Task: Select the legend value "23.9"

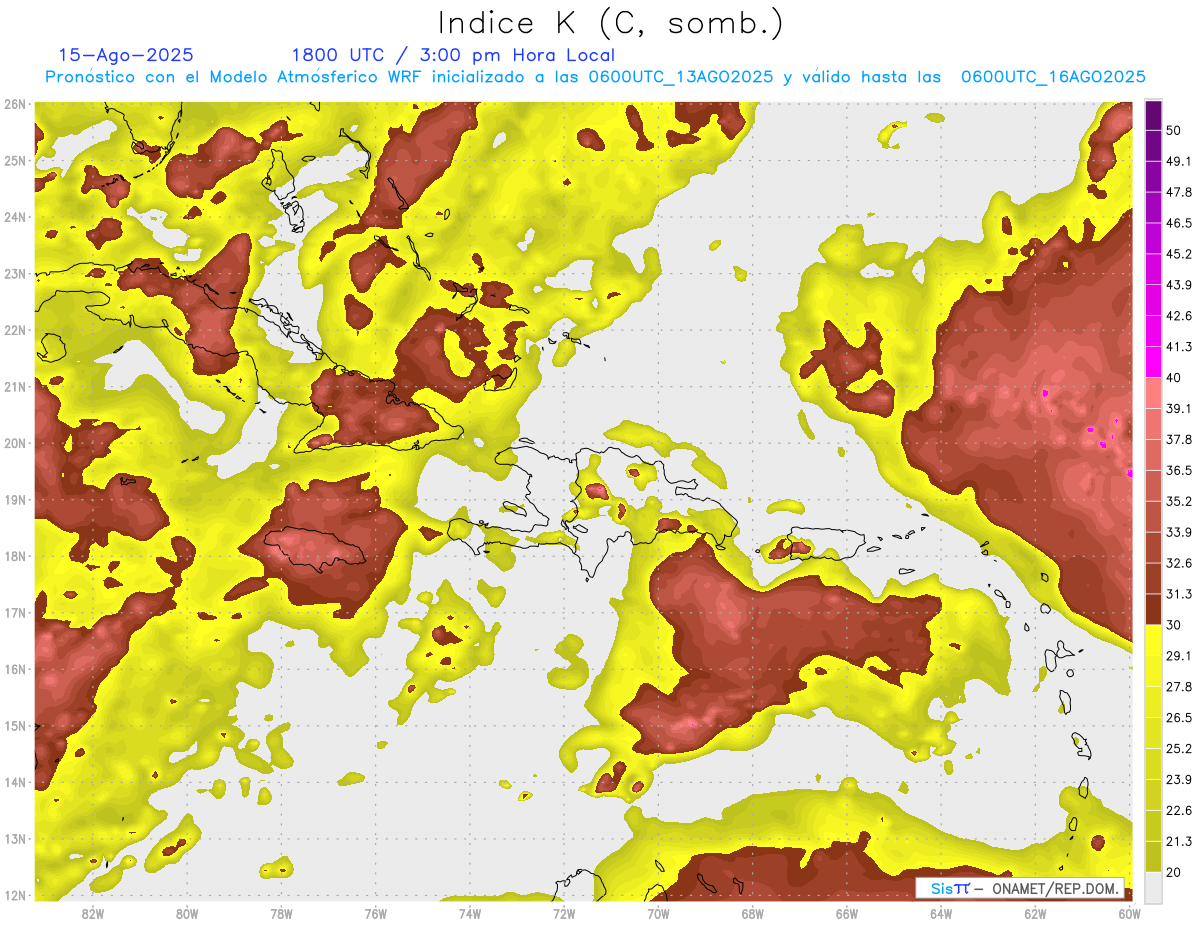Action: (x=1179, y=779)
